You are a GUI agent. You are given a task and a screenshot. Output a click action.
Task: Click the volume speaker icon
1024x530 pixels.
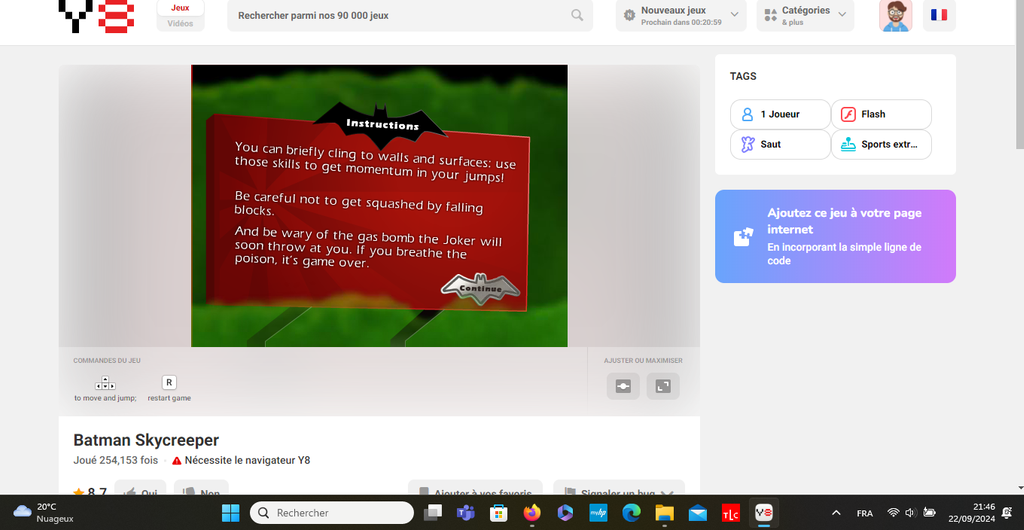coord(911,513)
